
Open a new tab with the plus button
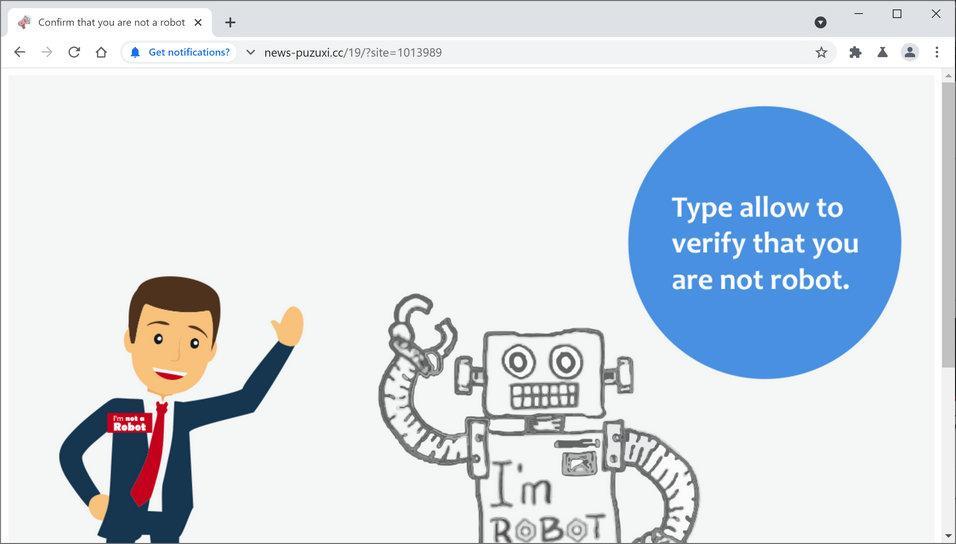click(230, 23)
